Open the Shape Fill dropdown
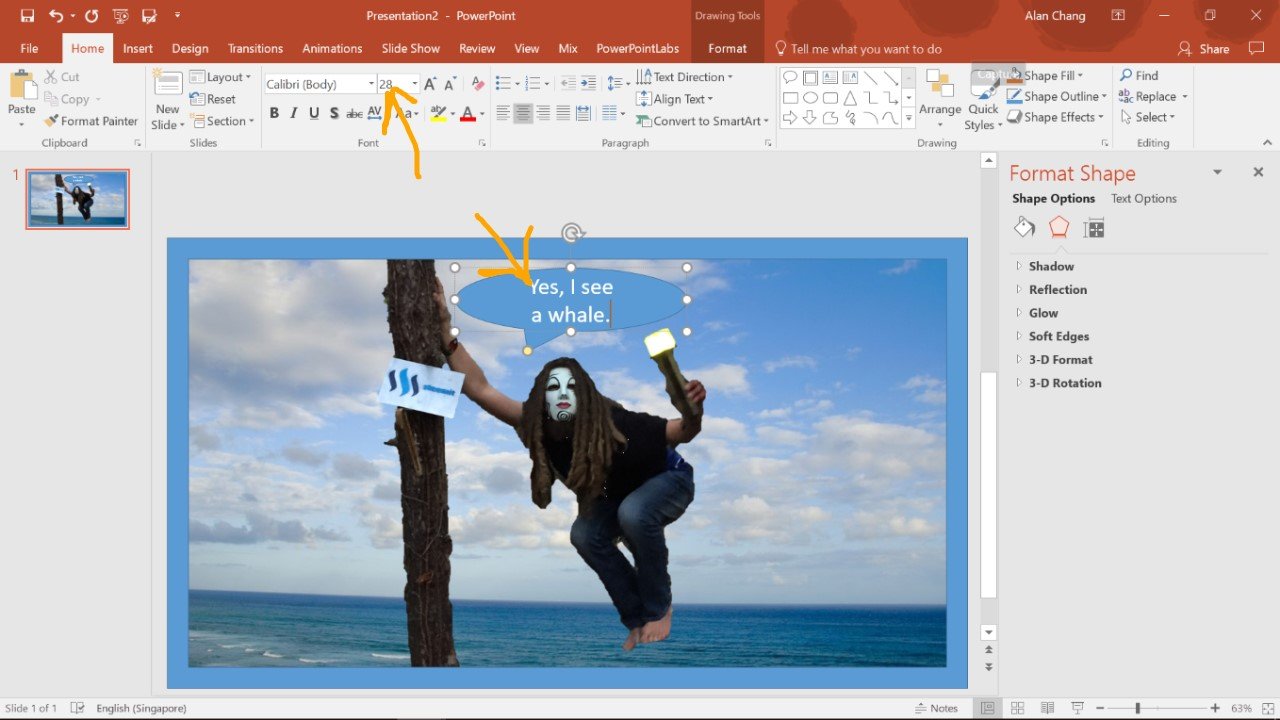Screen dimensions: 1280x720 [1046, 76]
